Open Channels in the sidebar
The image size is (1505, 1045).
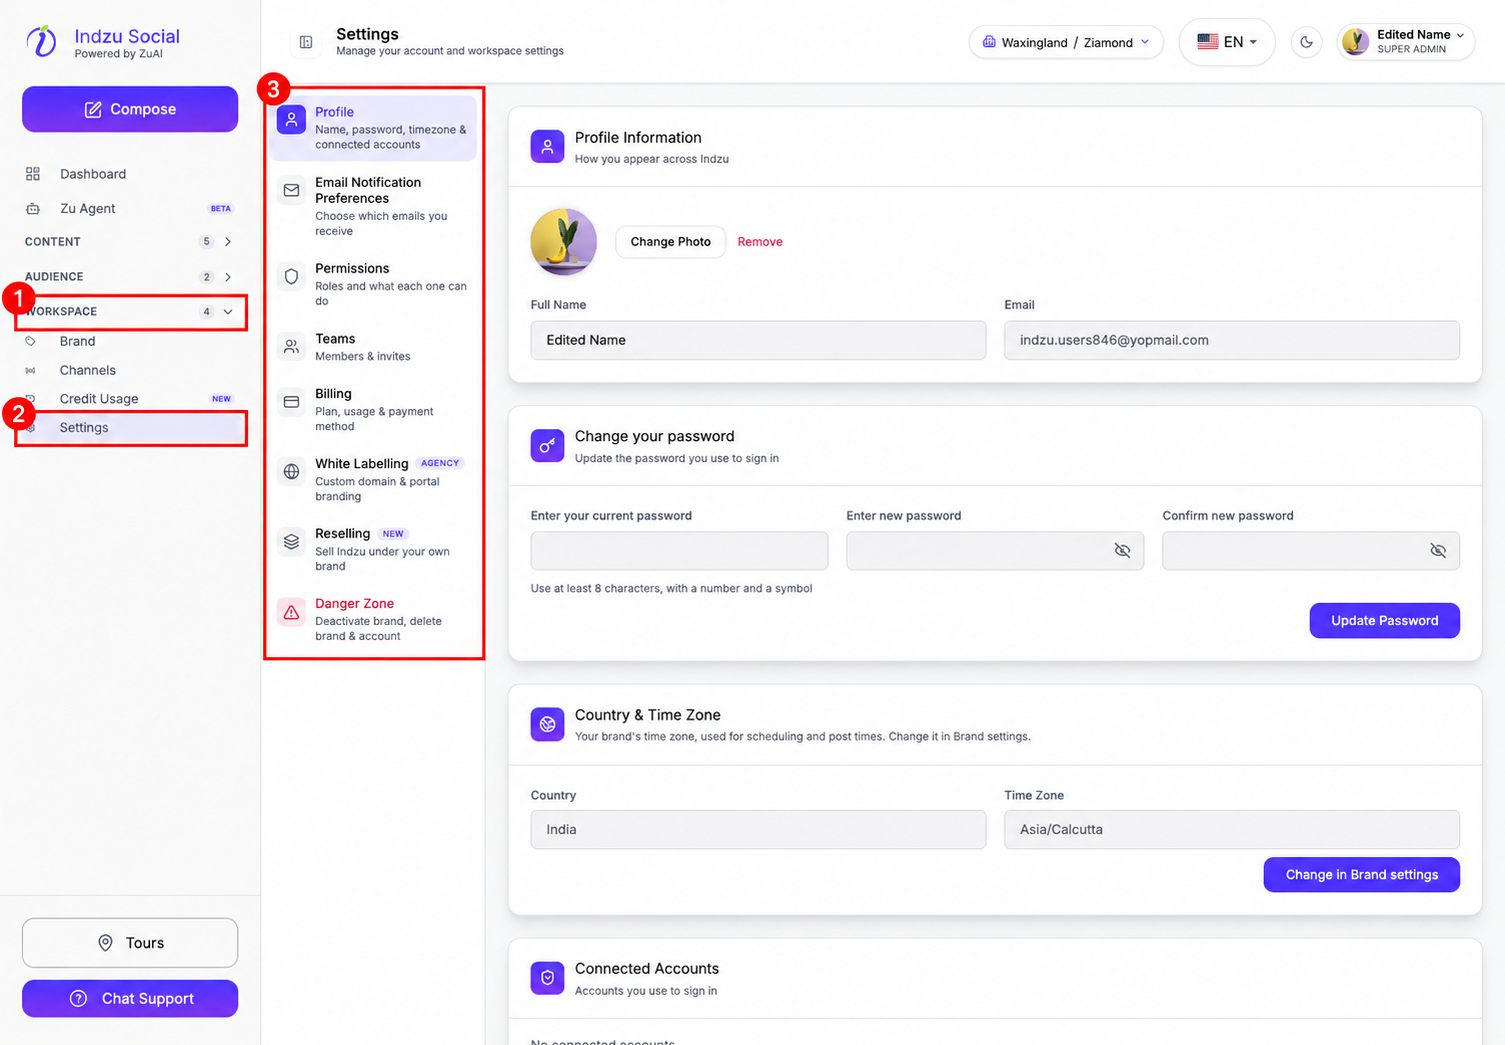point(88,370)
